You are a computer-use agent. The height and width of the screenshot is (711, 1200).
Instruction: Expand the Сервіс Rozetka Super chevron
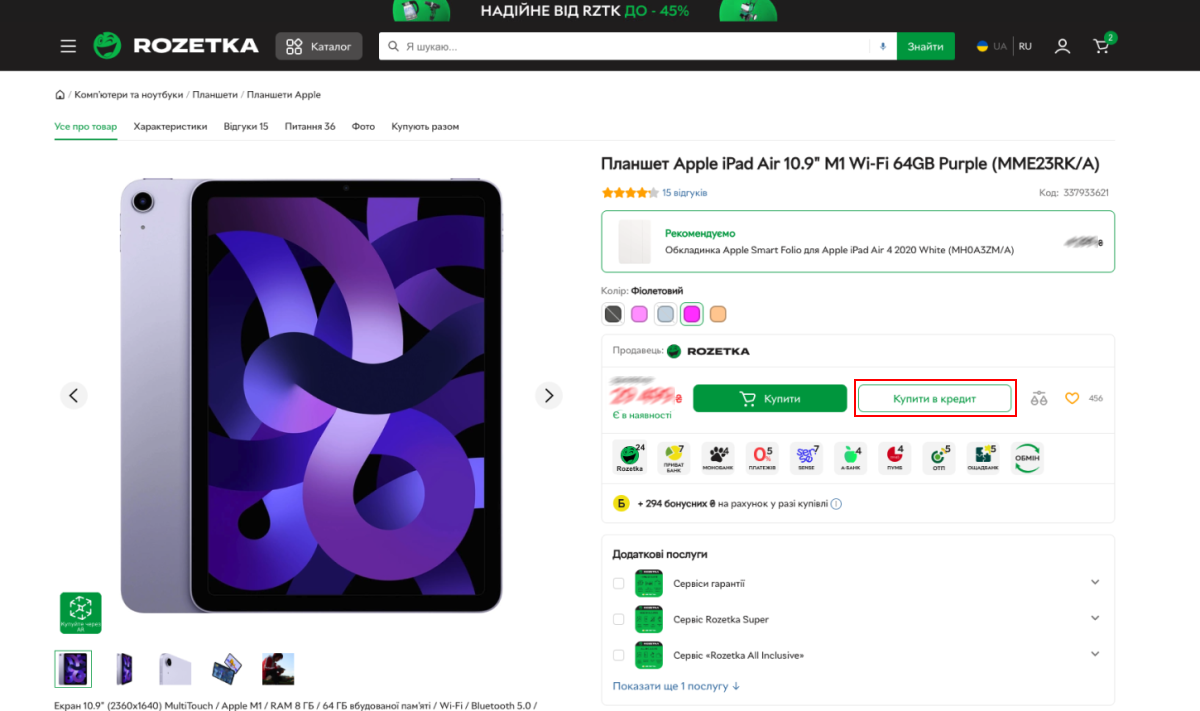point(1095,618)
